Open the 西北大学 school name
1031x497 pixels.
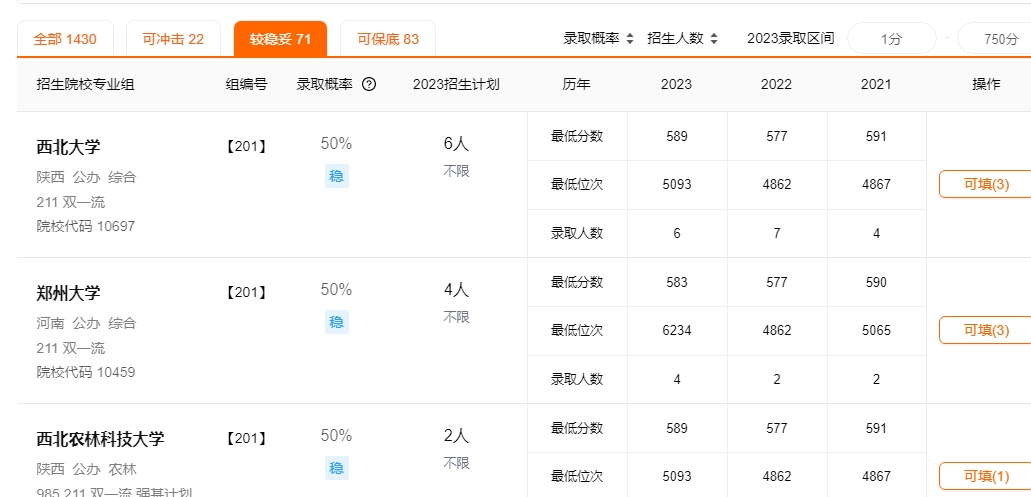point(68,147)
